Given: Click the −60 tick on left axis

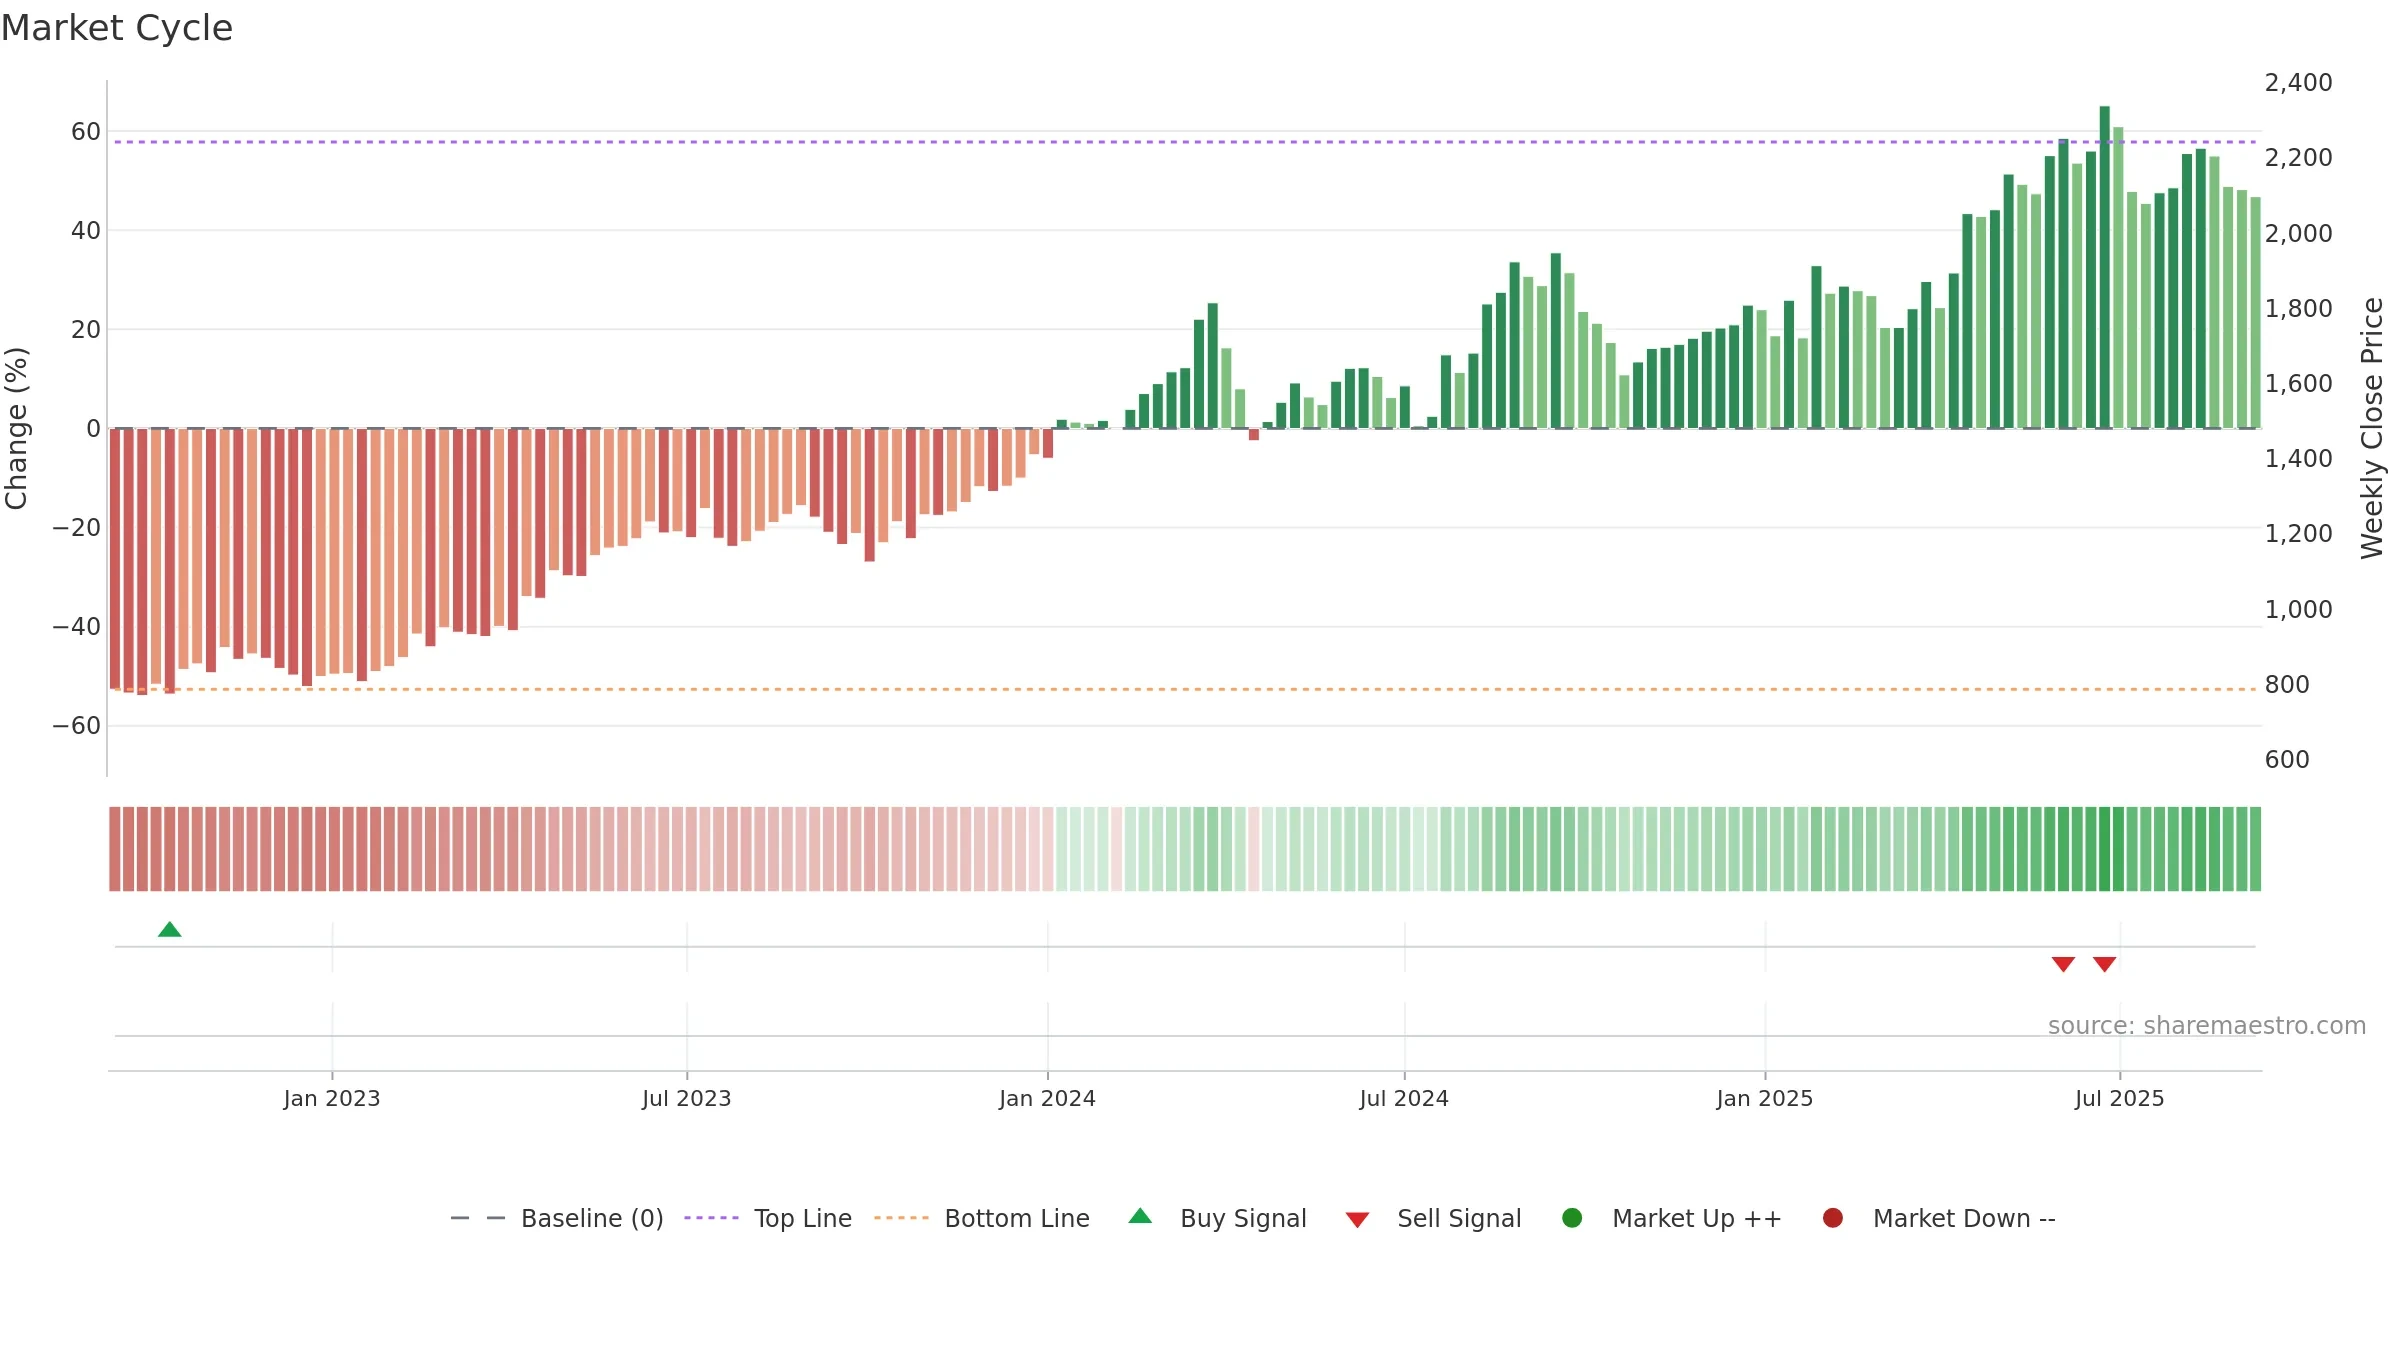Looking at the screenshot, I should (77, 726).
